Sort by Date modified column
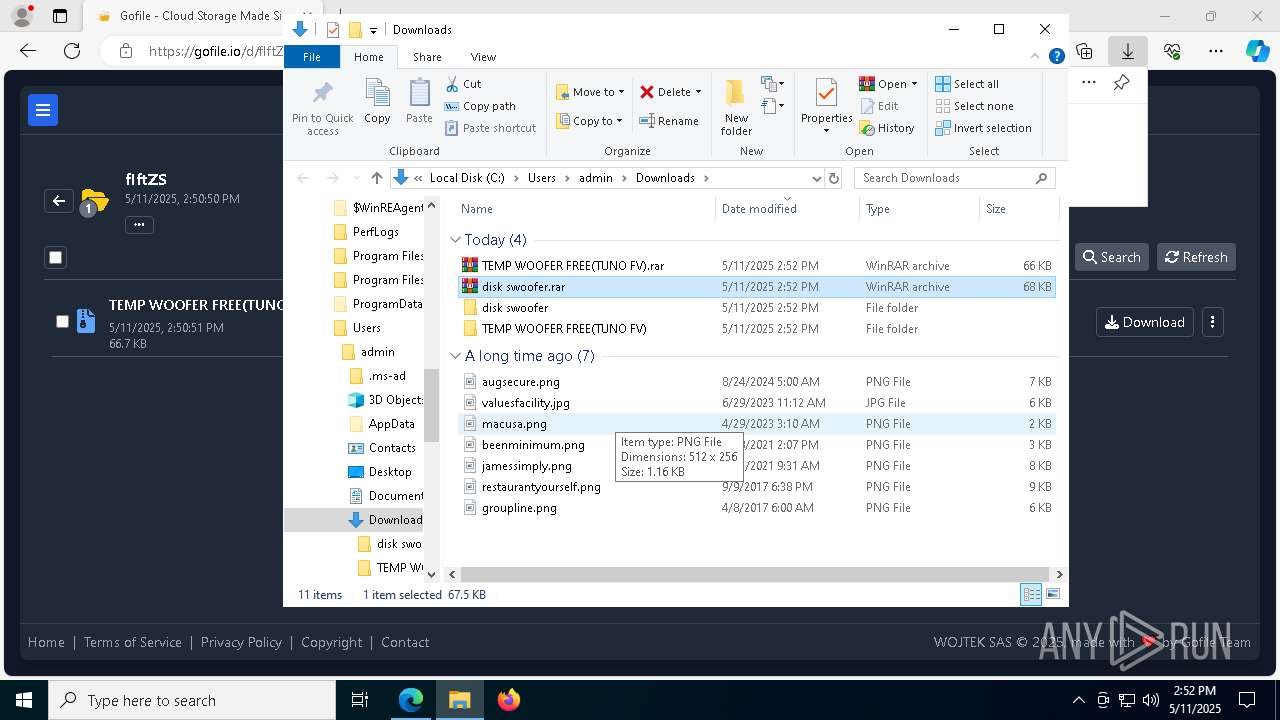The height and width of the screenshot is (720, 1280). click(759, 209)
